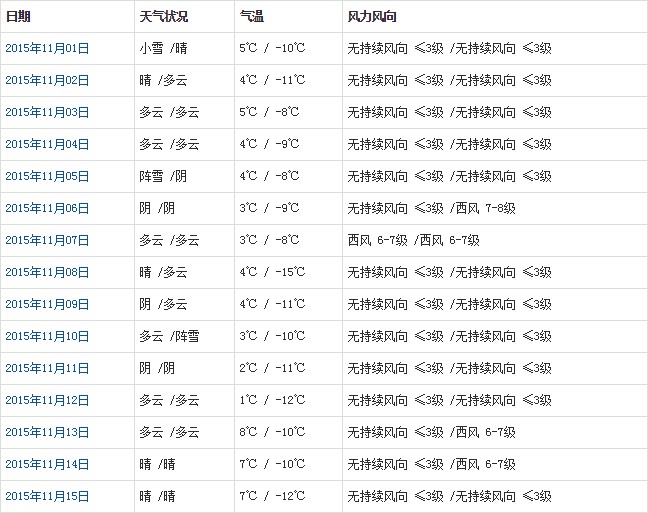Click the 2015年11月10日 date link

pos(47,336)
